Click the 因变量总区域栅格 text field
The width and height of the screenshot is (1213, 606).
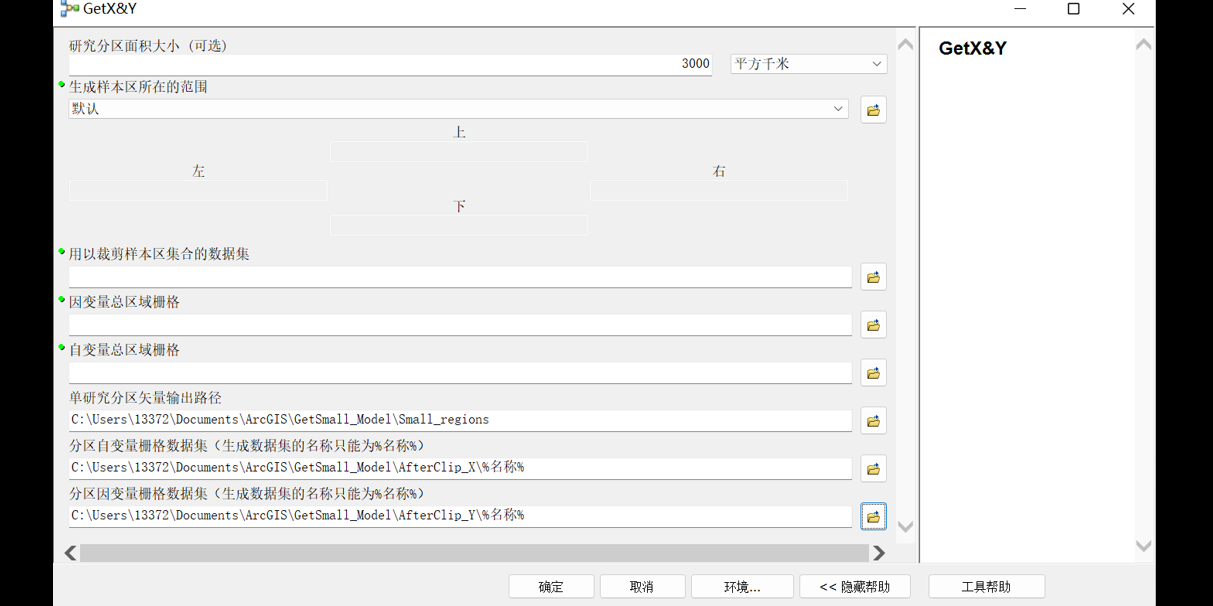tap(460, 325)
